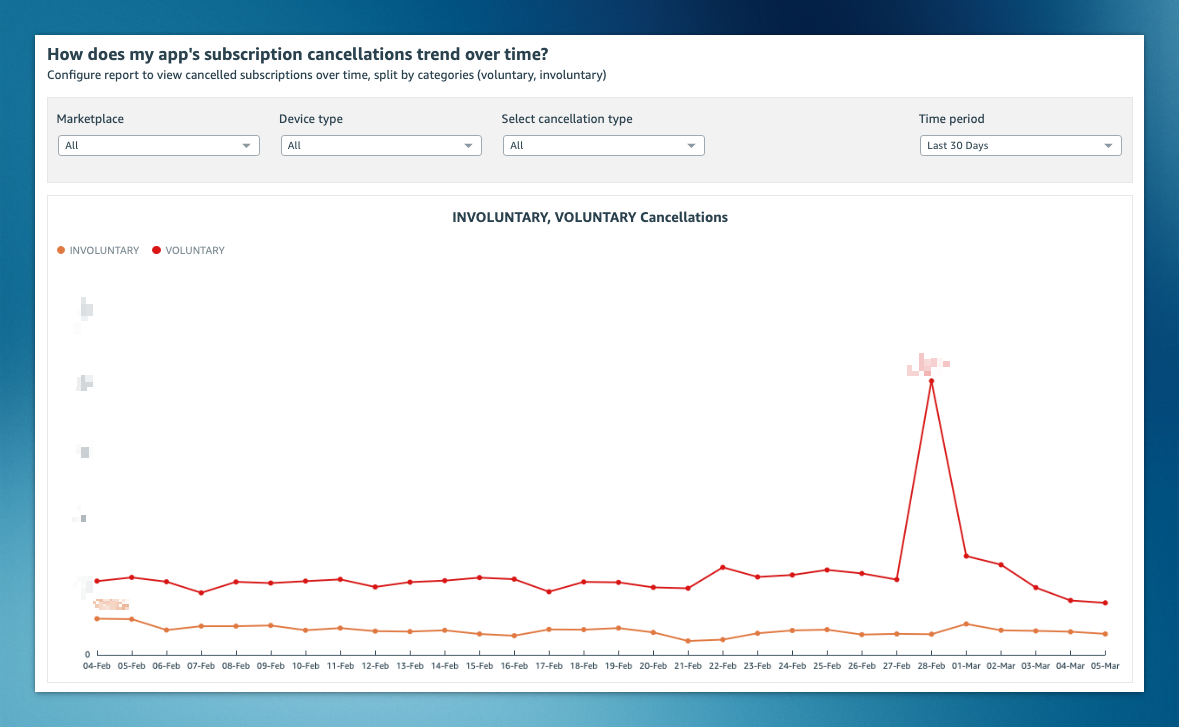Click the VOLUNTARY data point at 04-Feb
1179x727 pixels.
pos(97,580)
